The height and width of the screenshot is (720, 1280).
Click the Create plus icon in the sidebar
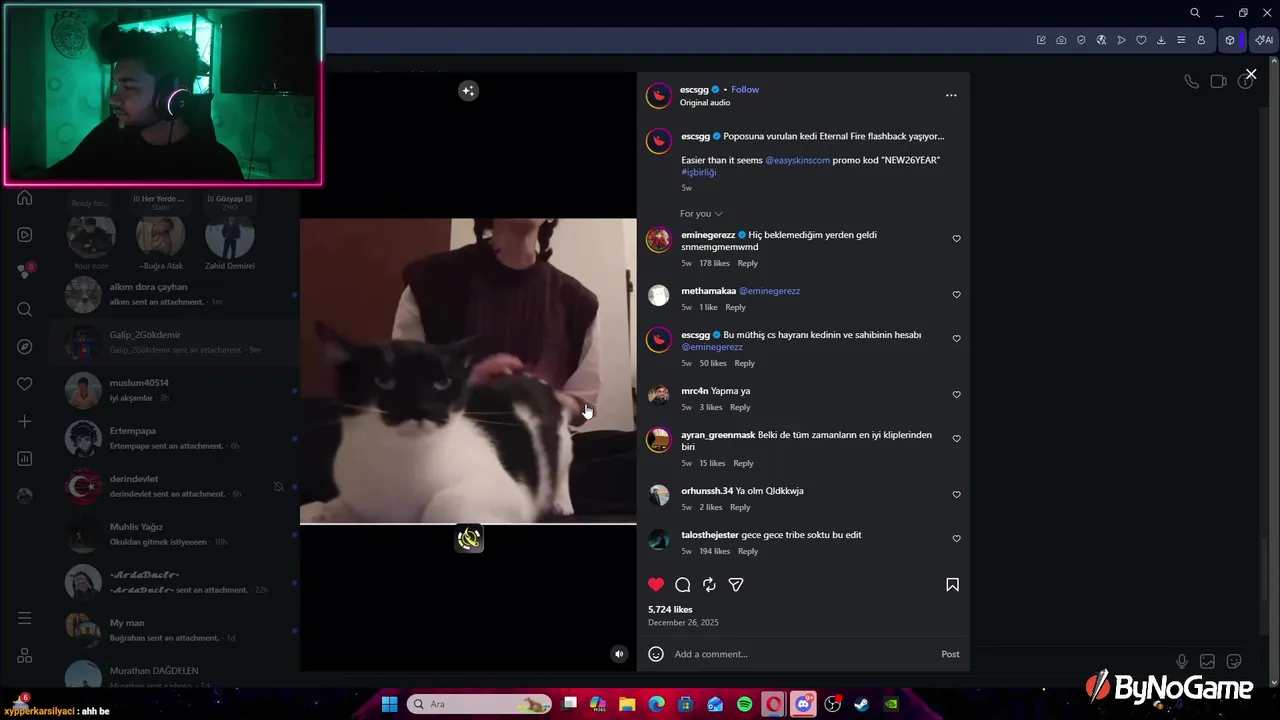(x=25, y=421)
